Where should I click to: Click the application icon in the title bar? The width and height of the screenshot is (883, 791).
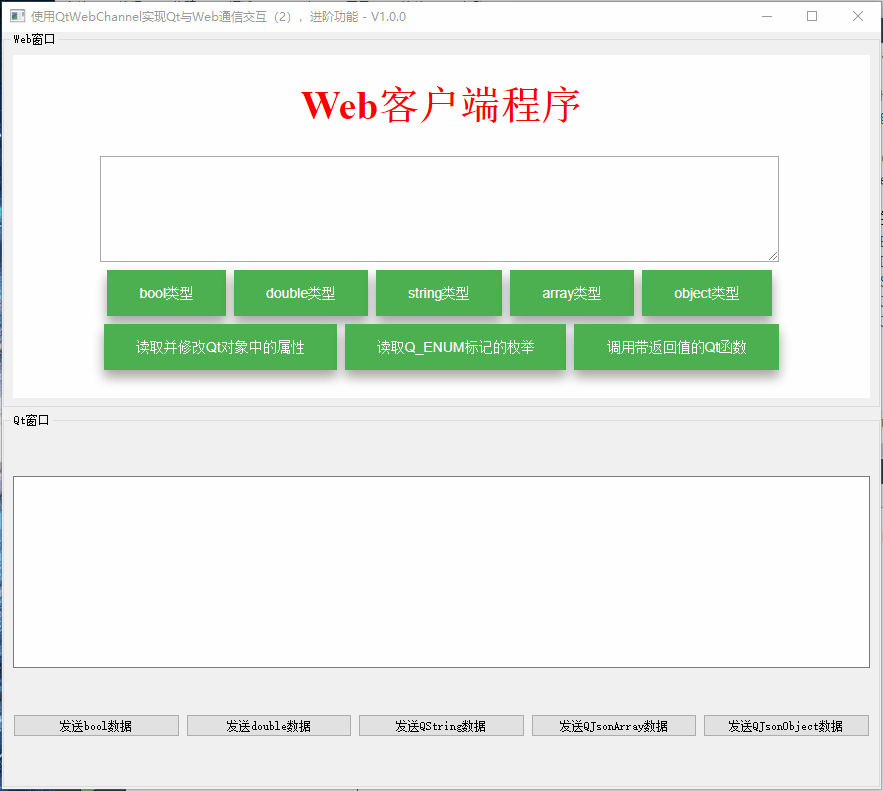pos(17,16)
